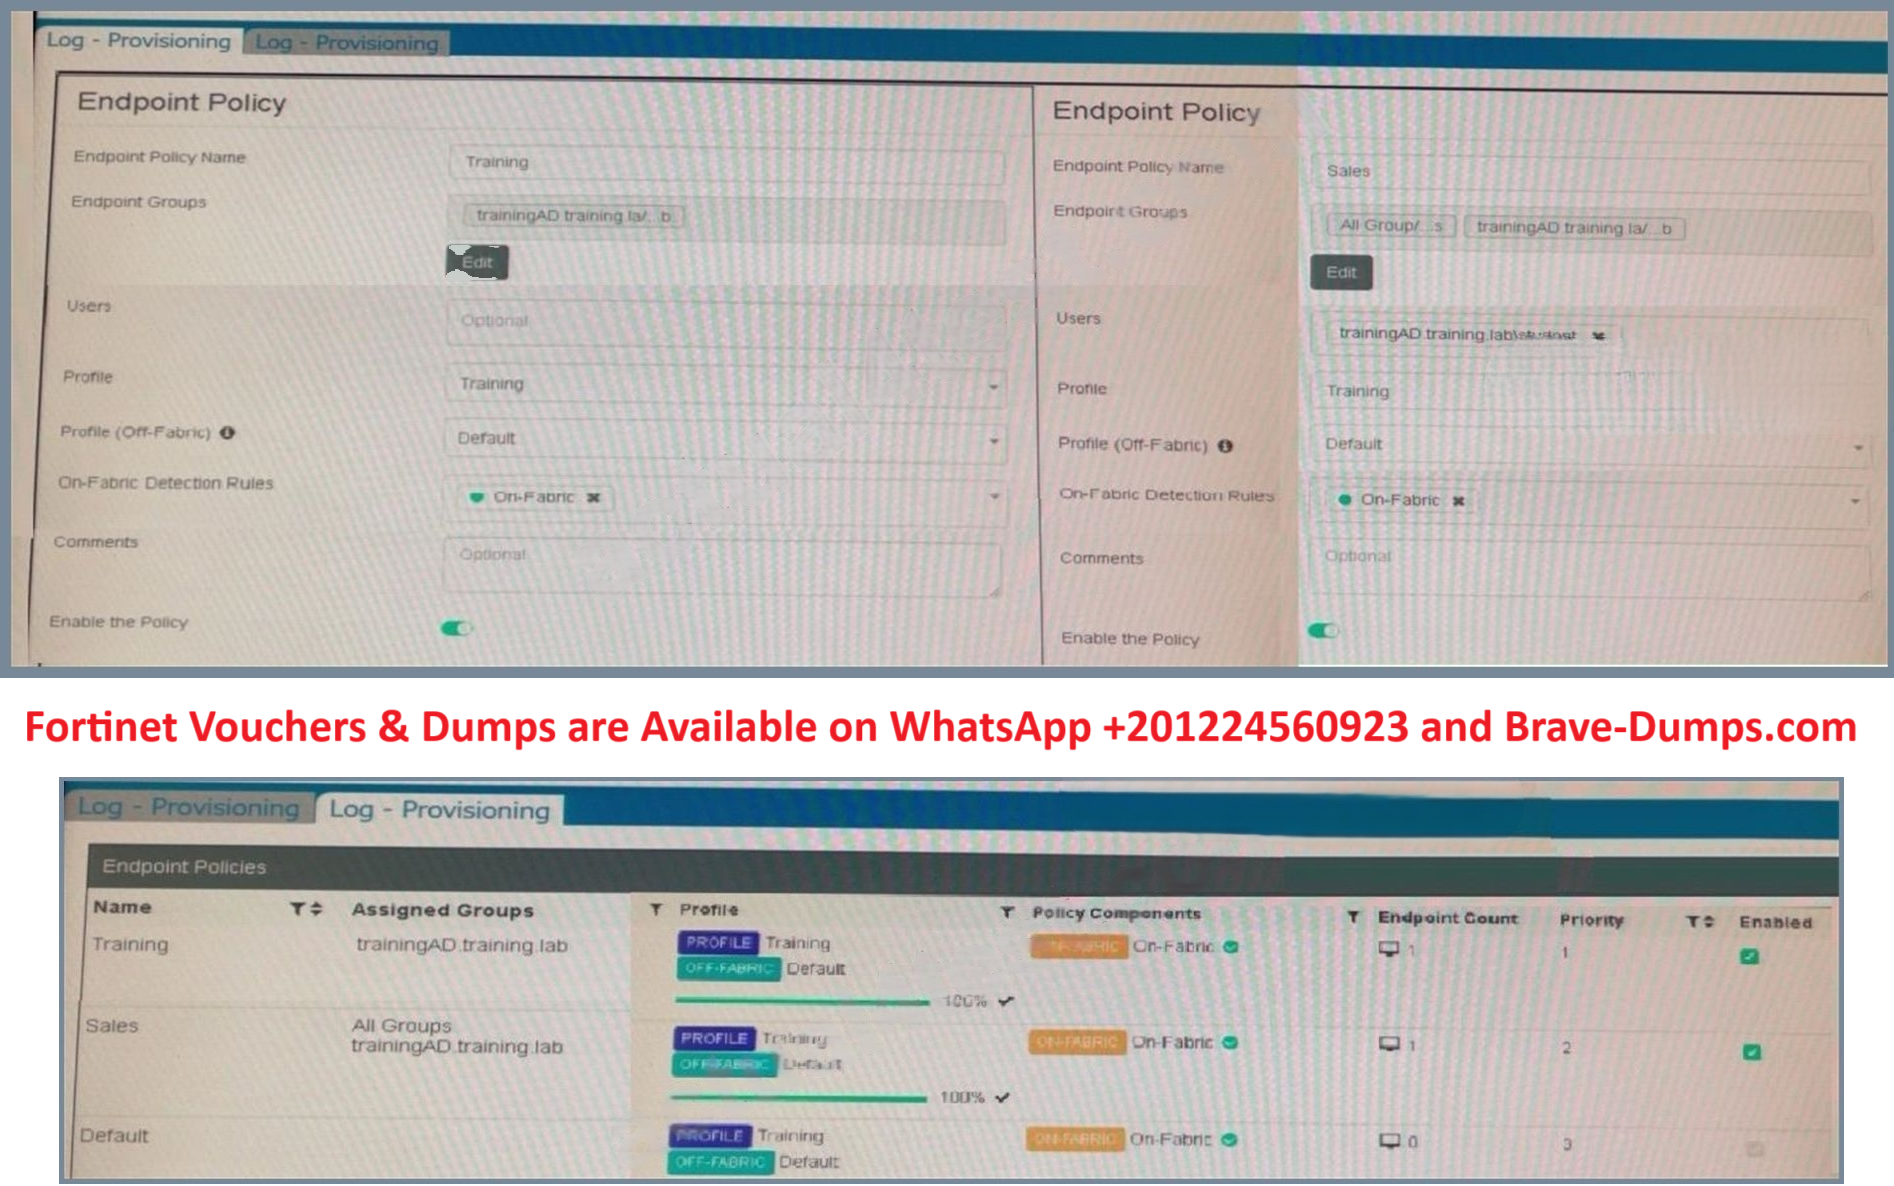Expand On-Fabric Detection Rules dropdown in Training policy
1894x1186 pixels.
click(x=994, y=497)
